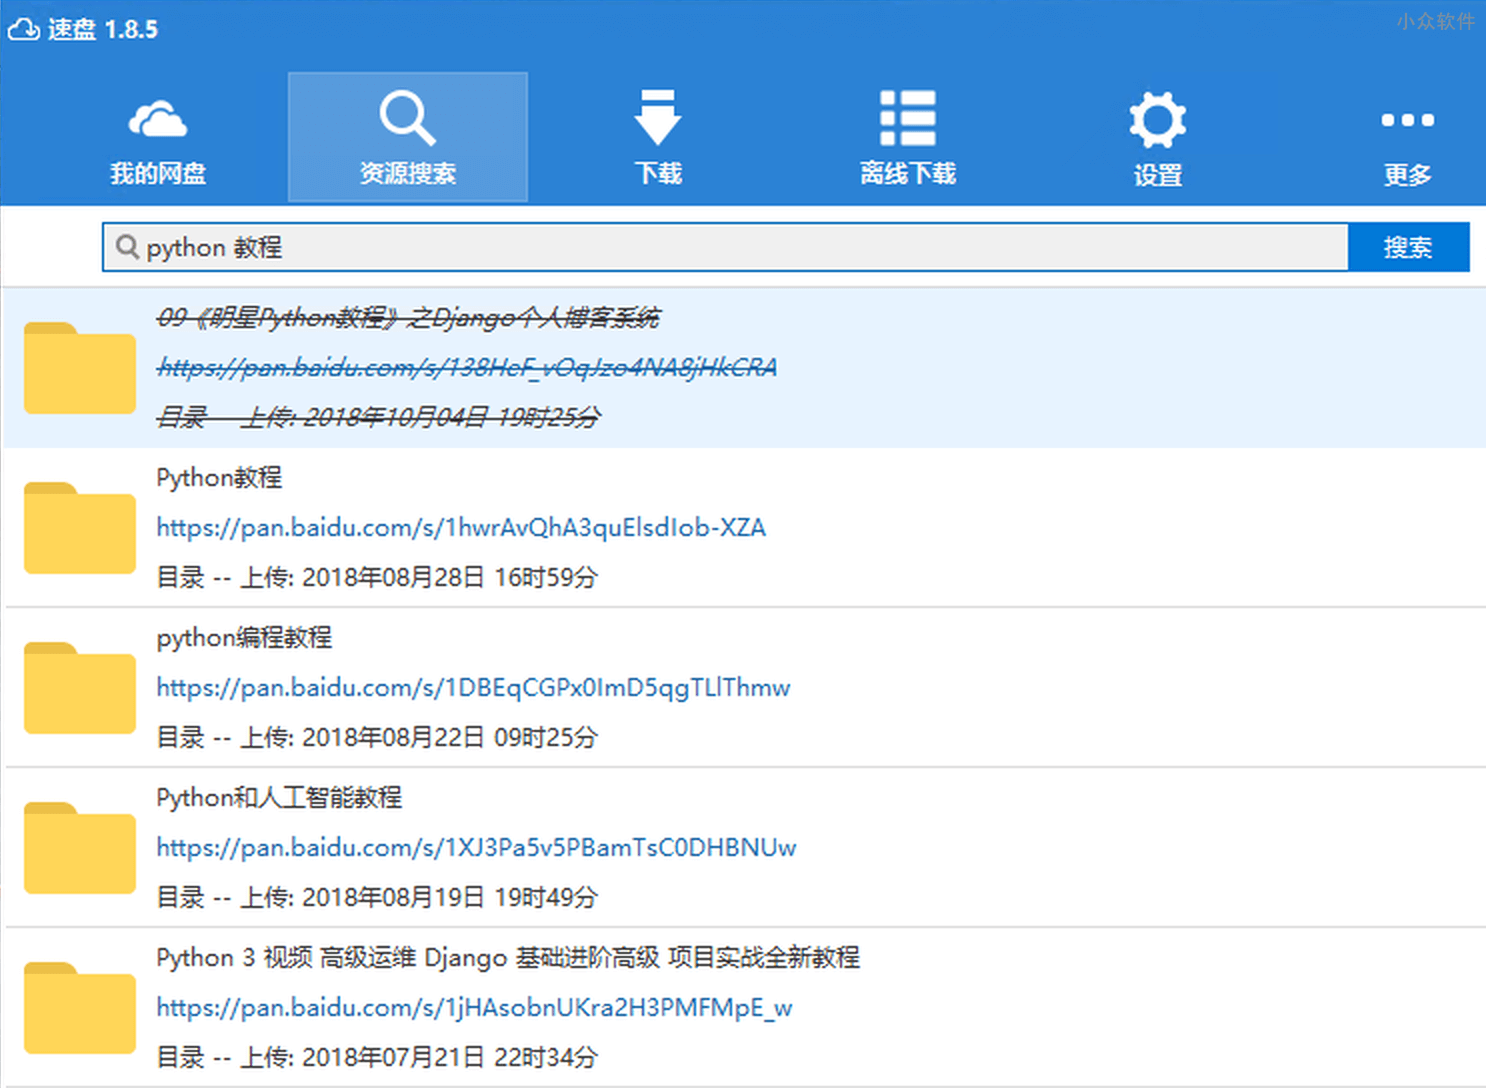
Task: Switch to 我的网盘 tab label
Action: point(157,173)
